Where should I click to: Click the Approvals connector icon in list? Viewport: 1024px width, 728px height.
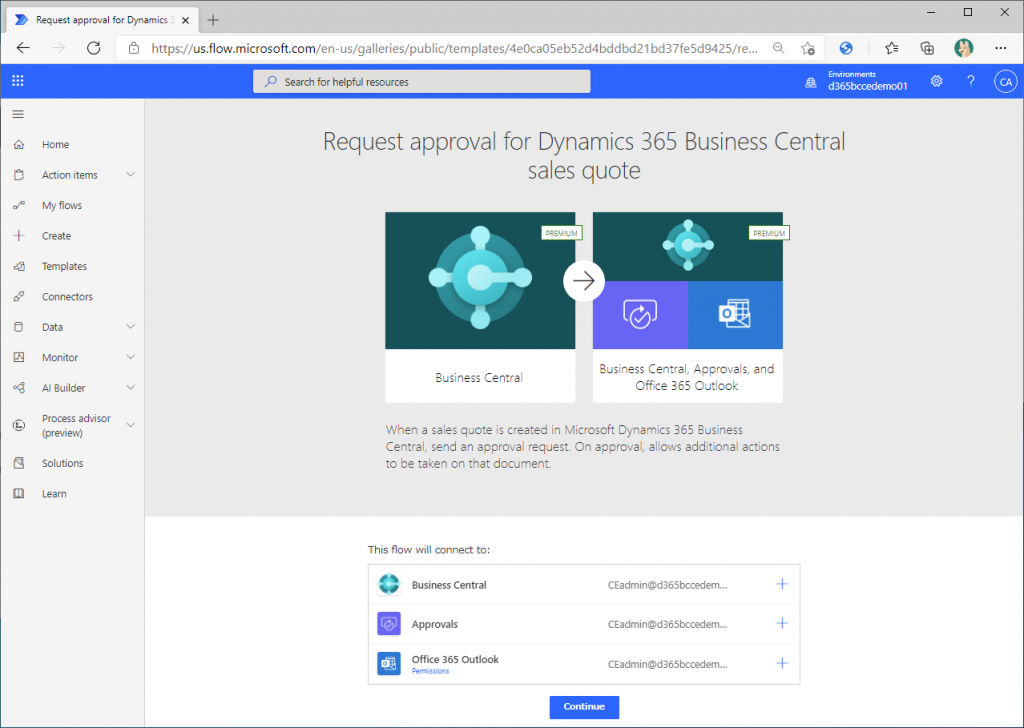point(389,624)
